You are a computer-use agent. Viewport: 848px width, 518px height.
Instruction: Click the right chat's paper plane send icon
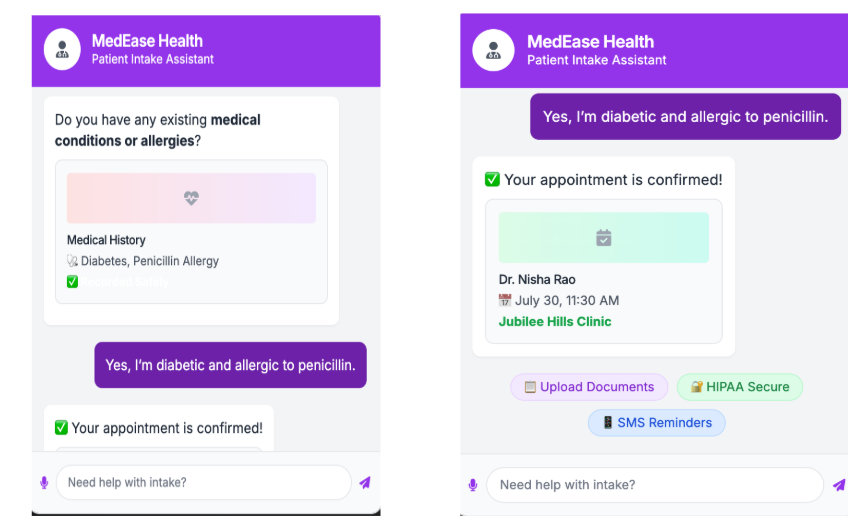[x=839, y=485]
